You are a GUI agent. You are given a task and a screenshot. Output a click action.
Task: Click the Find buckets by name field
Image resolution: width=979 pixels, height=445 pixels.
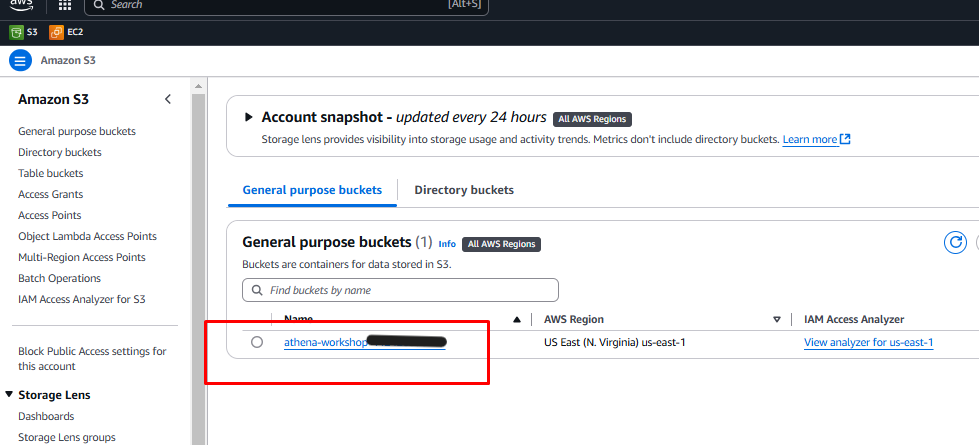400,290
